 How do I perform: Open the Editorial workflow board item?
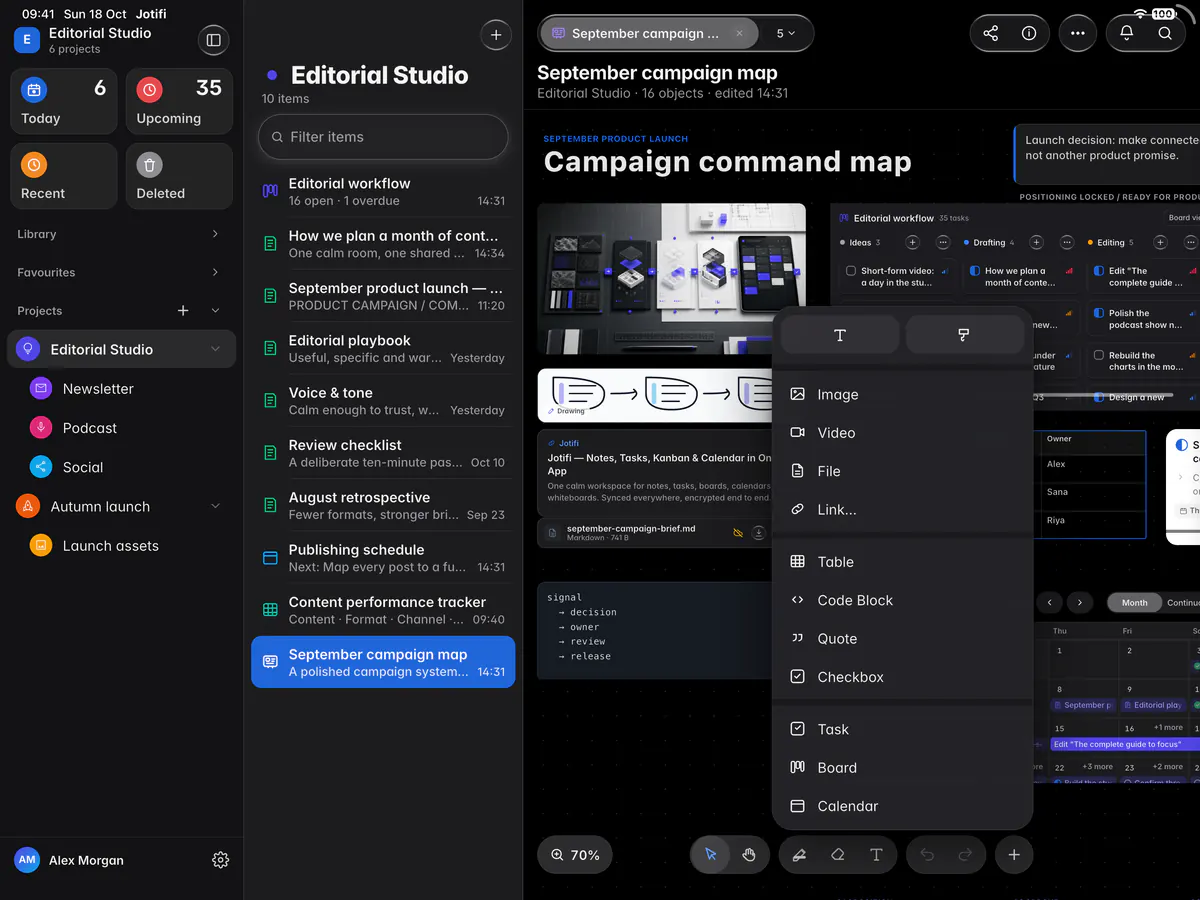click(x=383, y=192)
